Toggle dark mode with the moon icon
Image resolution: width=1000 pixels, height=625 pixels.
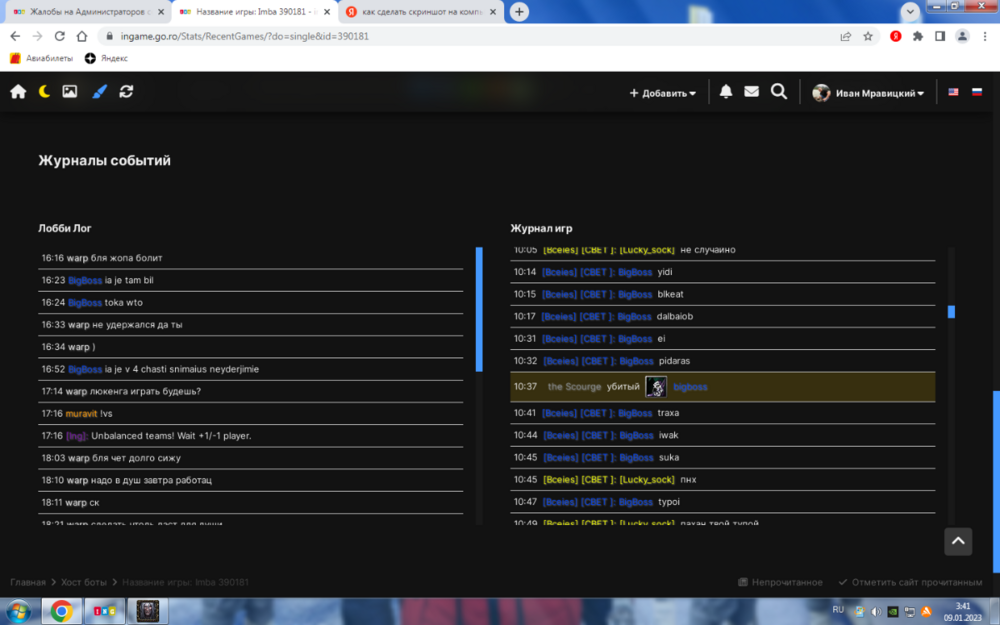click(44, 92)
